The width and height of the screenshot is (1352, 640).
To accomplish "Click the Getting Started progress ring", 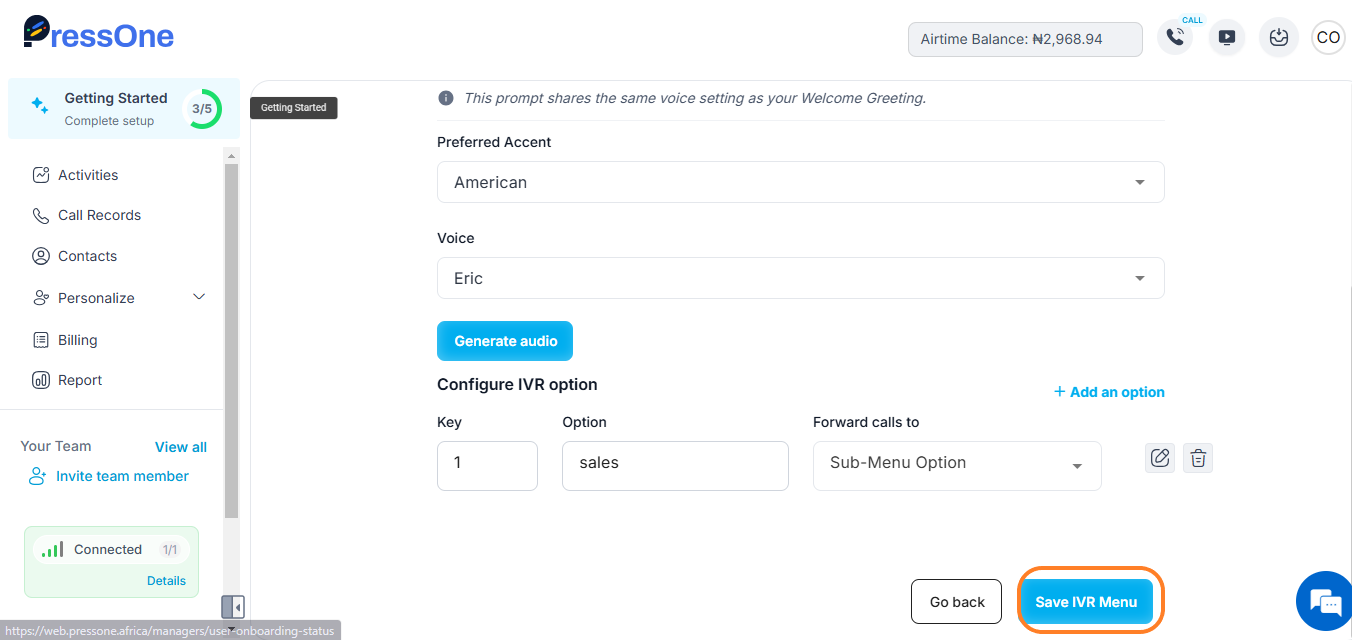I will (x=202, y=109).
